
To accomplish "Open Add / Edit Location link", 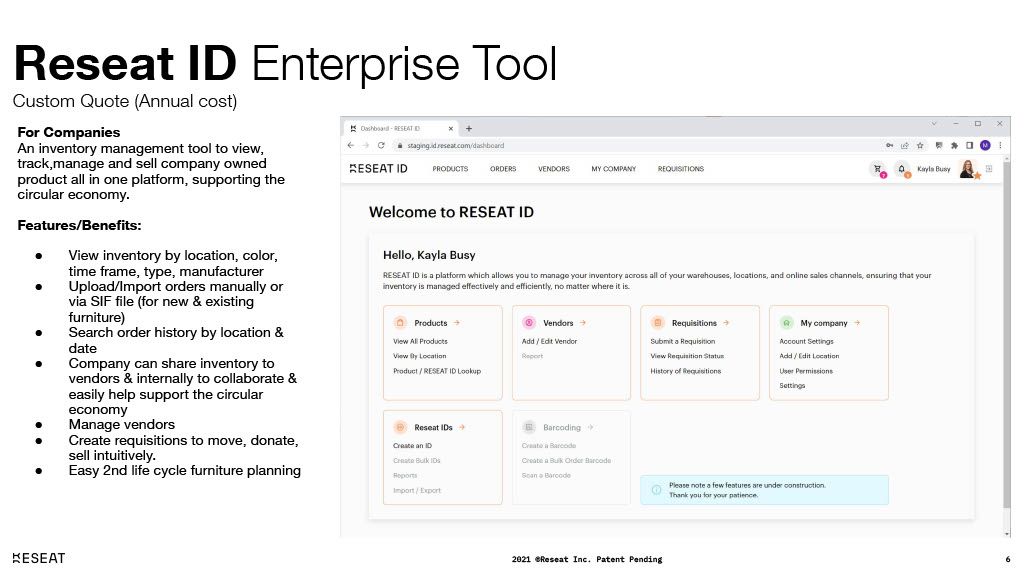I will 809,357.
